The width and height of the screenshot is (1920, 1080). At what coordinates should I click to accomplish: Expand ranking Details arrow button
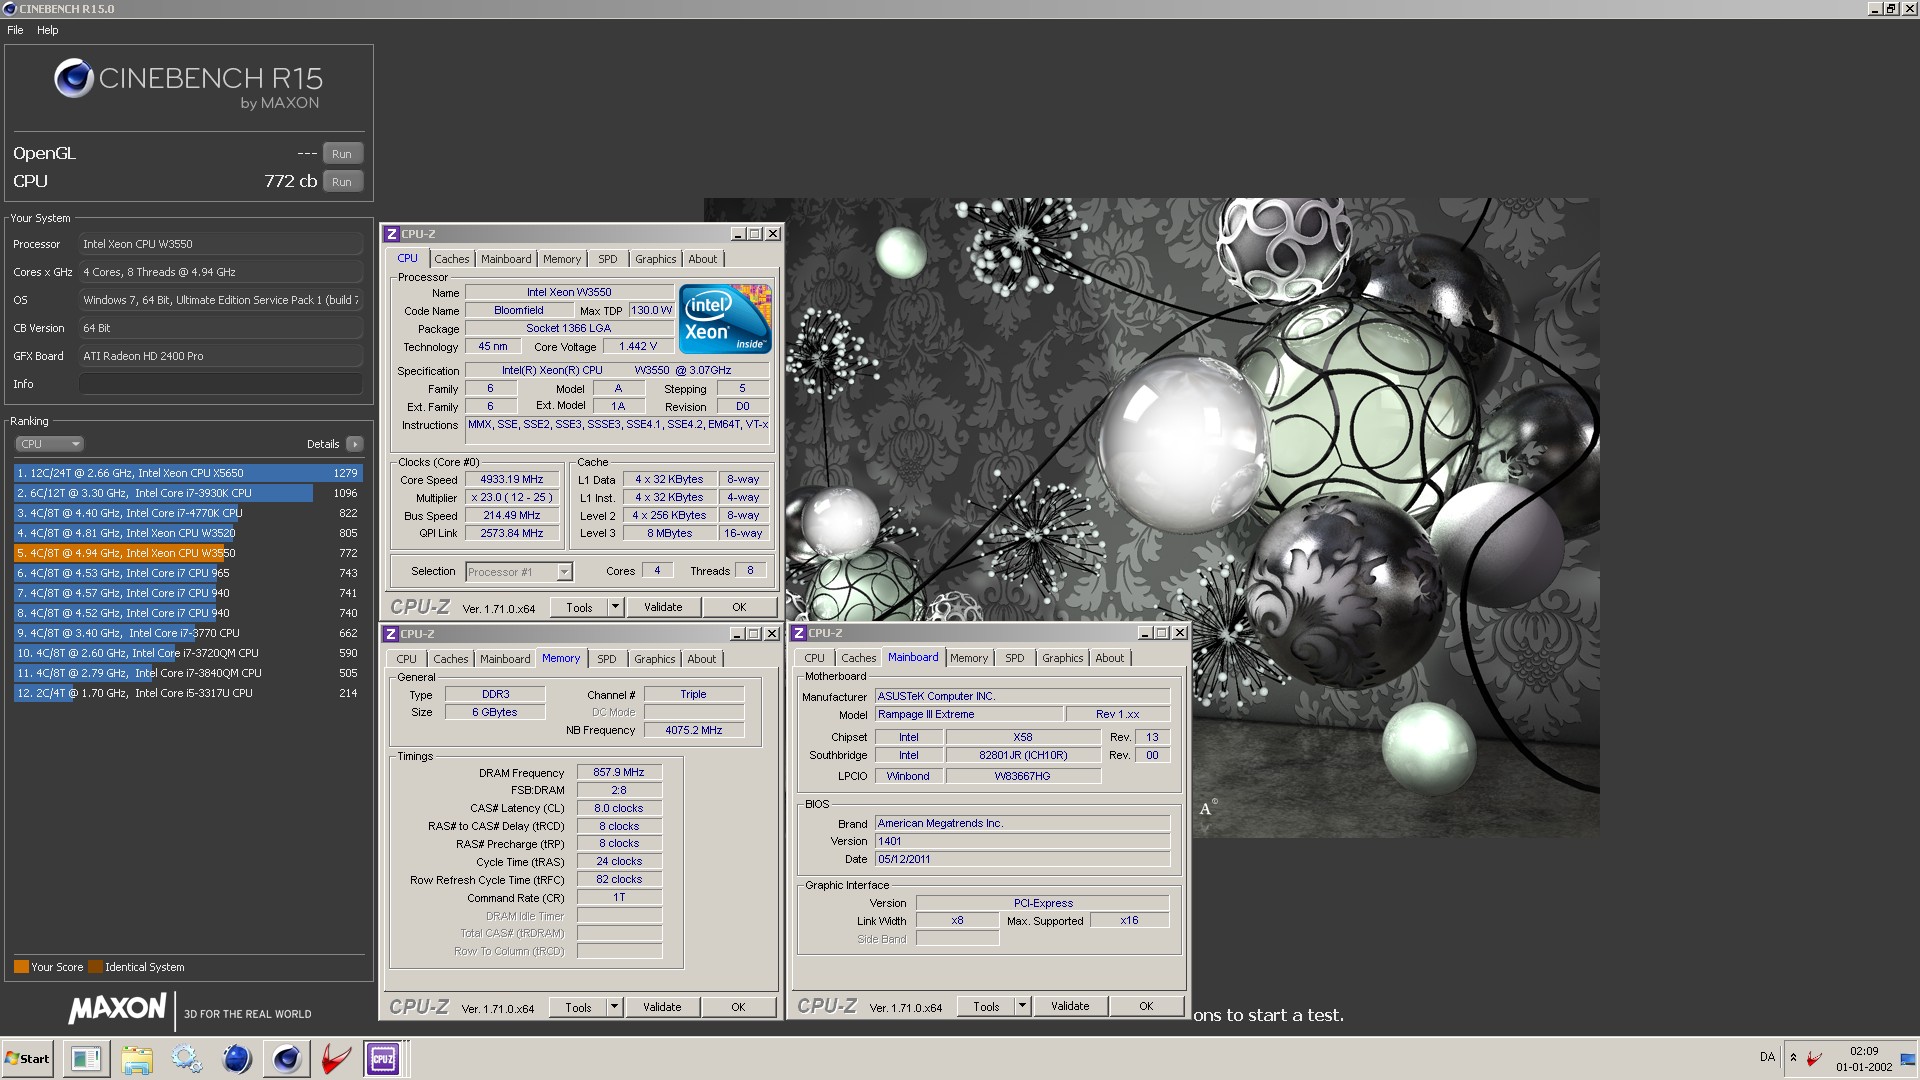(x=354, y=444)
